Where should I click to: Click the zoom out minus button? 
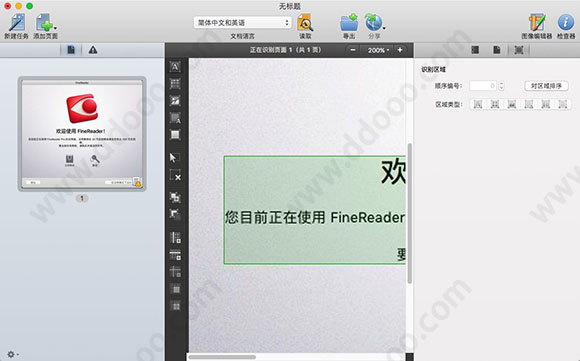353,50
